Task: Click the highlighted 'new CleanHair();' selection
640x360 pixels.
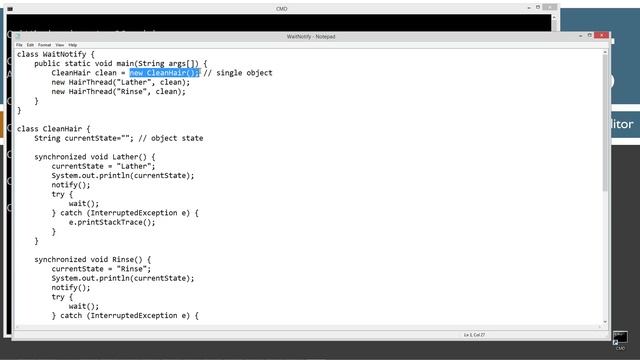Action: click(165, 73)
